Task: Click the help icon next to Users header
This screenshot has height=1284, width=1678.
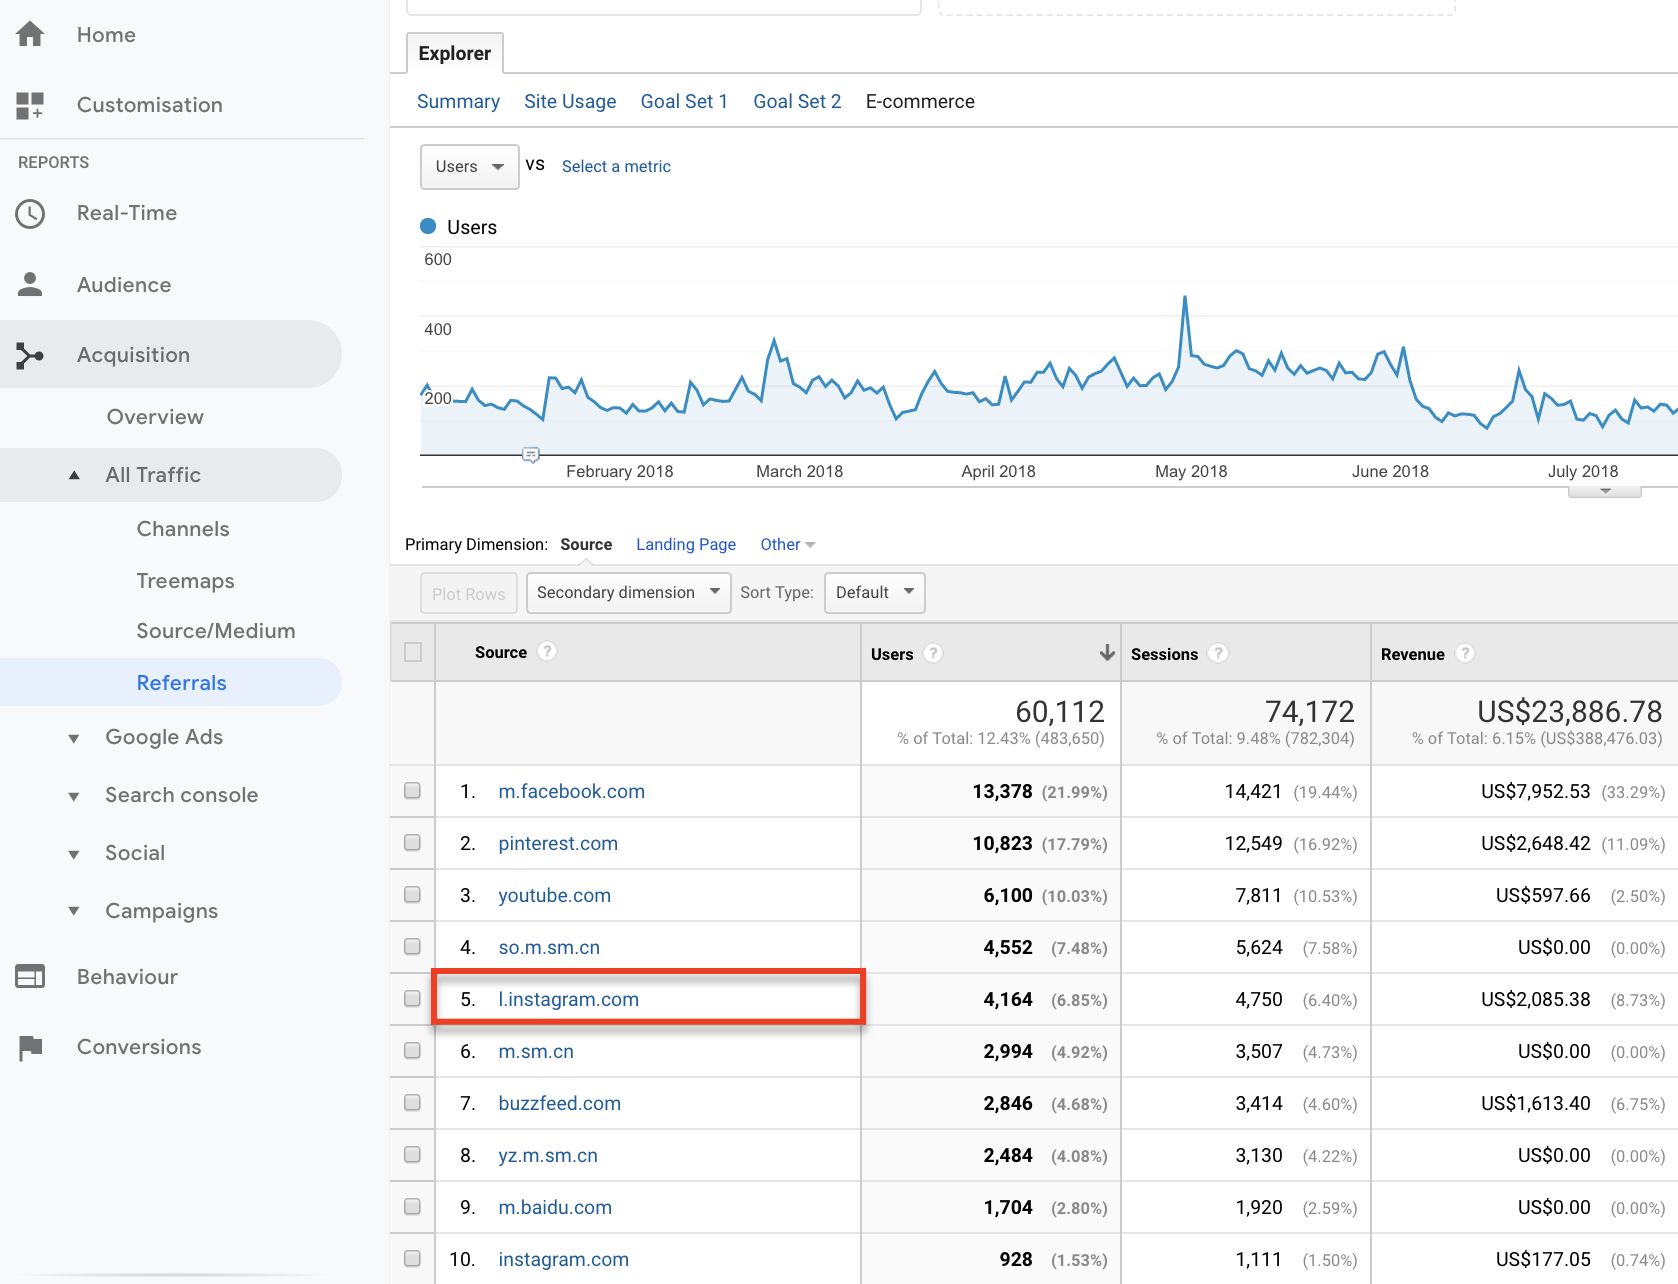Action: [x=933, y=653]
